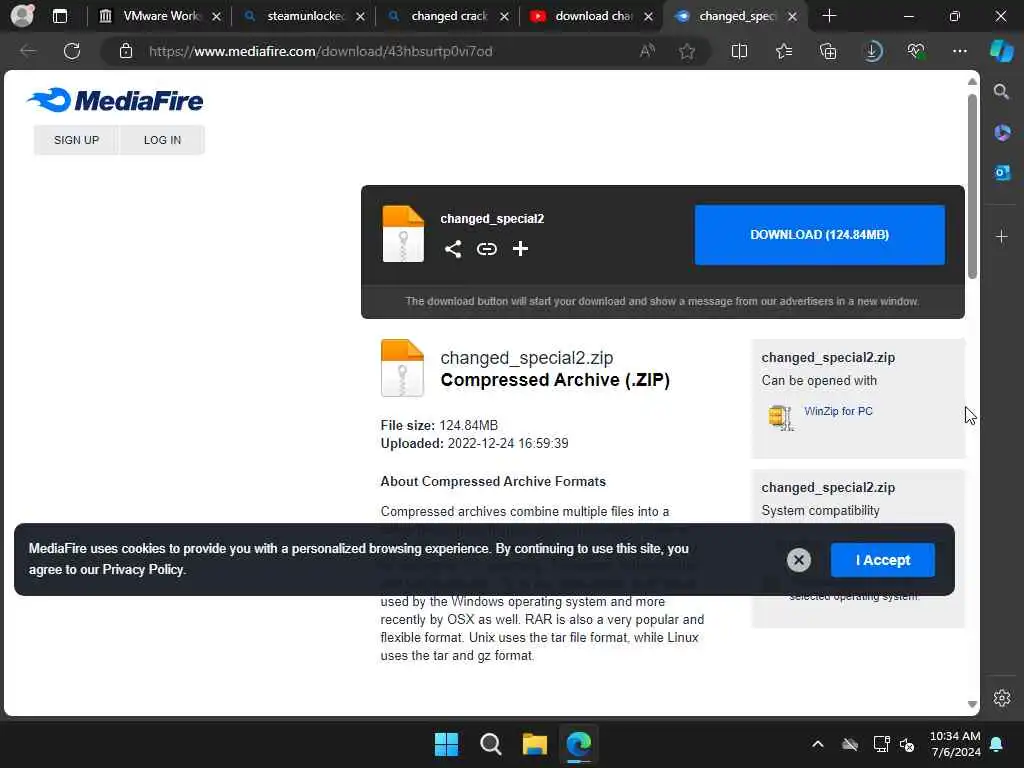The width and height of the screenshot is (1024, 768).
Task: Click the sidebar search icon
Action: pos(1001,91)
